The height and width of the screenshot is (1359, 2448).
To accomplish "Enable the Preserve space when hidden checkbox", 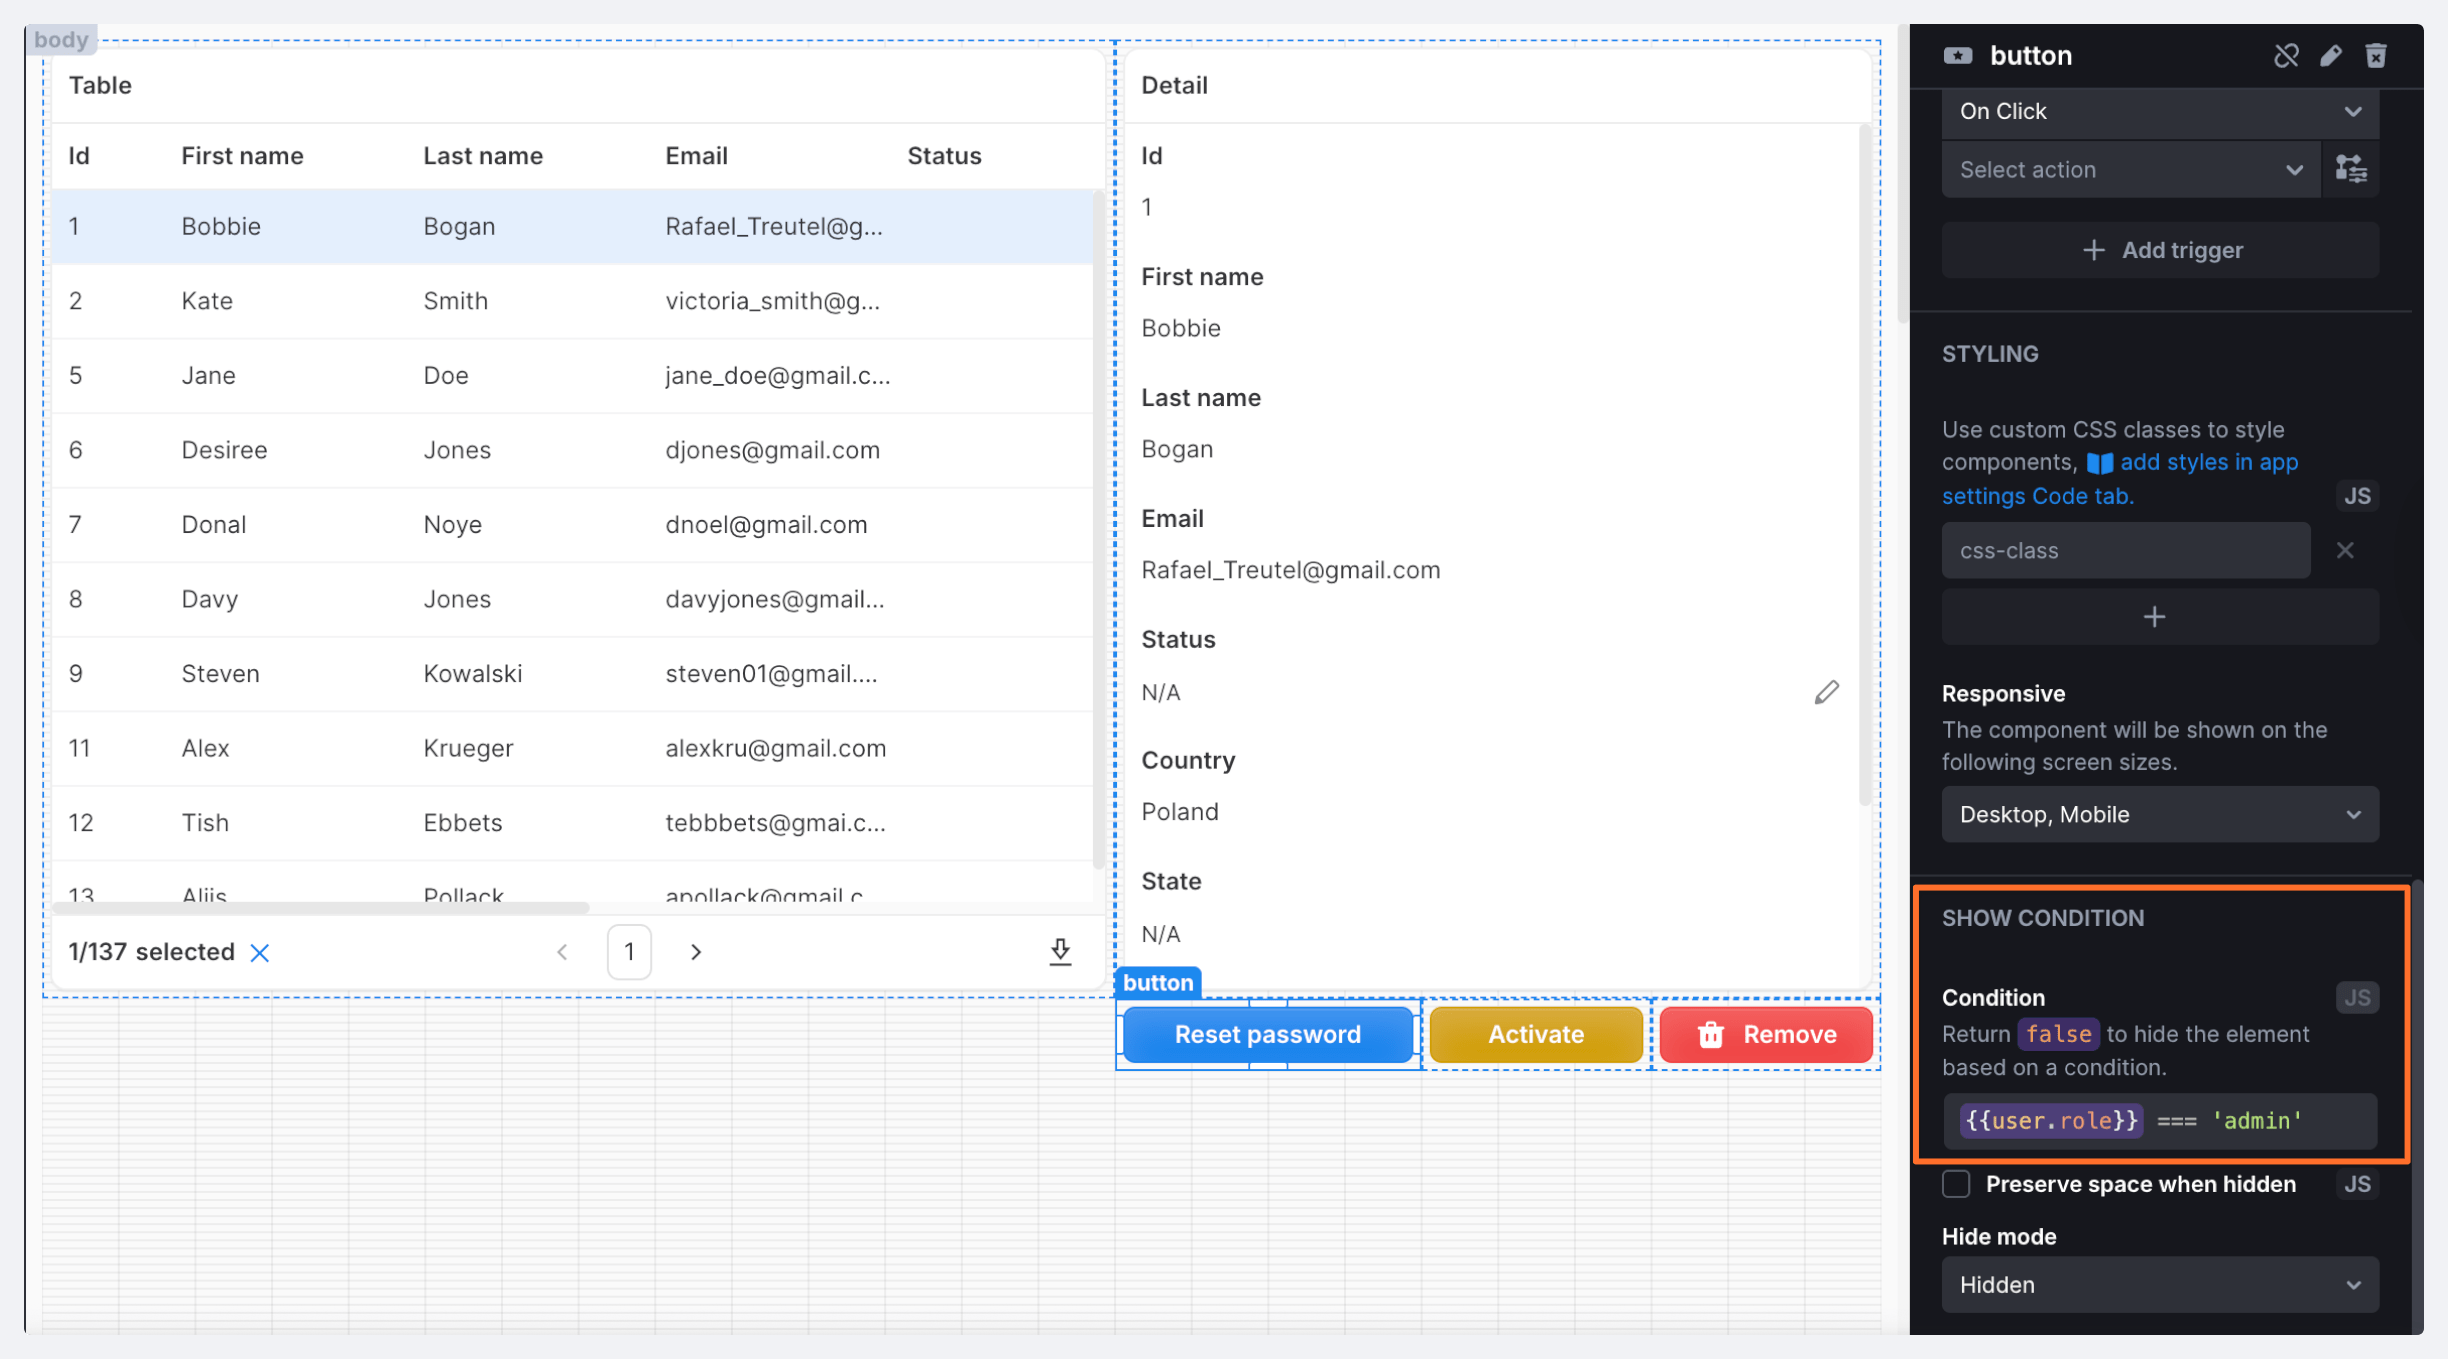I will (1956, 1184).
